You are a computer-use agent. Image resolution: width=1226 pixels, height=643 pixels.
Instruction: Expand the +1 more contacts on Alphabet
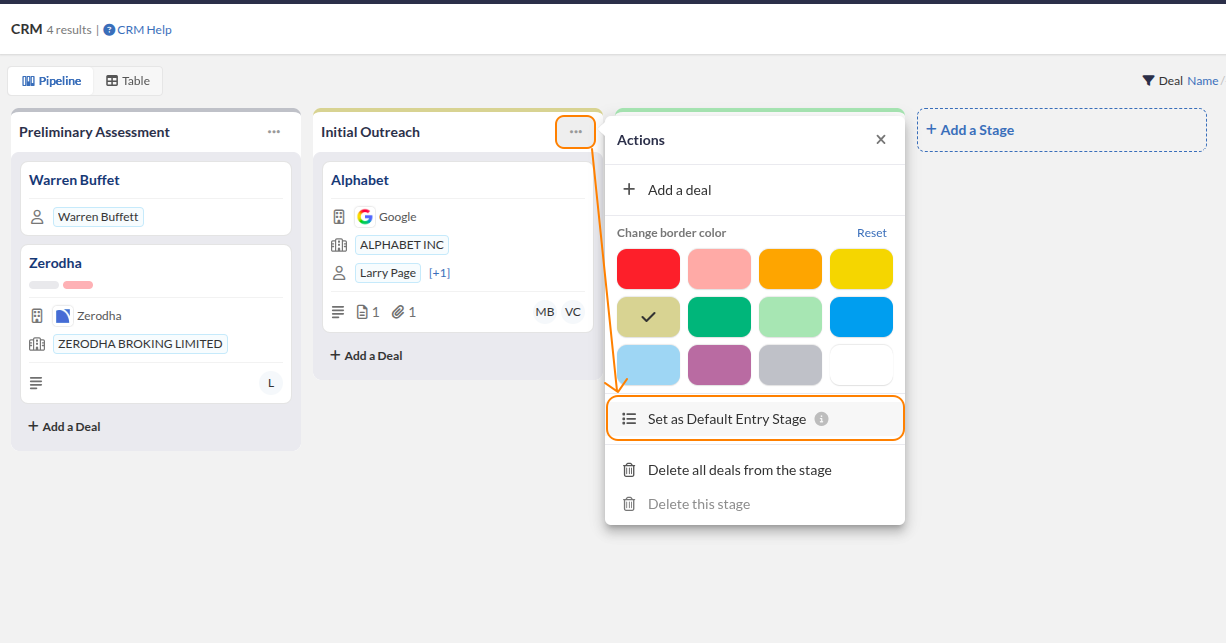point(439,273)
